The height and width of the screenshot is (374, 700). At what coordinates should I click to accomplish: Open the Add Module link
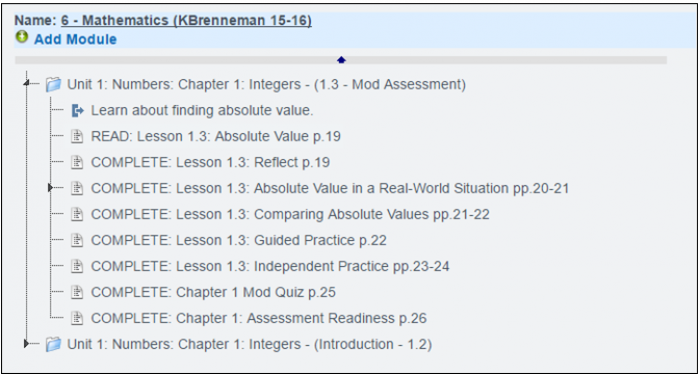tap(75, 39)
